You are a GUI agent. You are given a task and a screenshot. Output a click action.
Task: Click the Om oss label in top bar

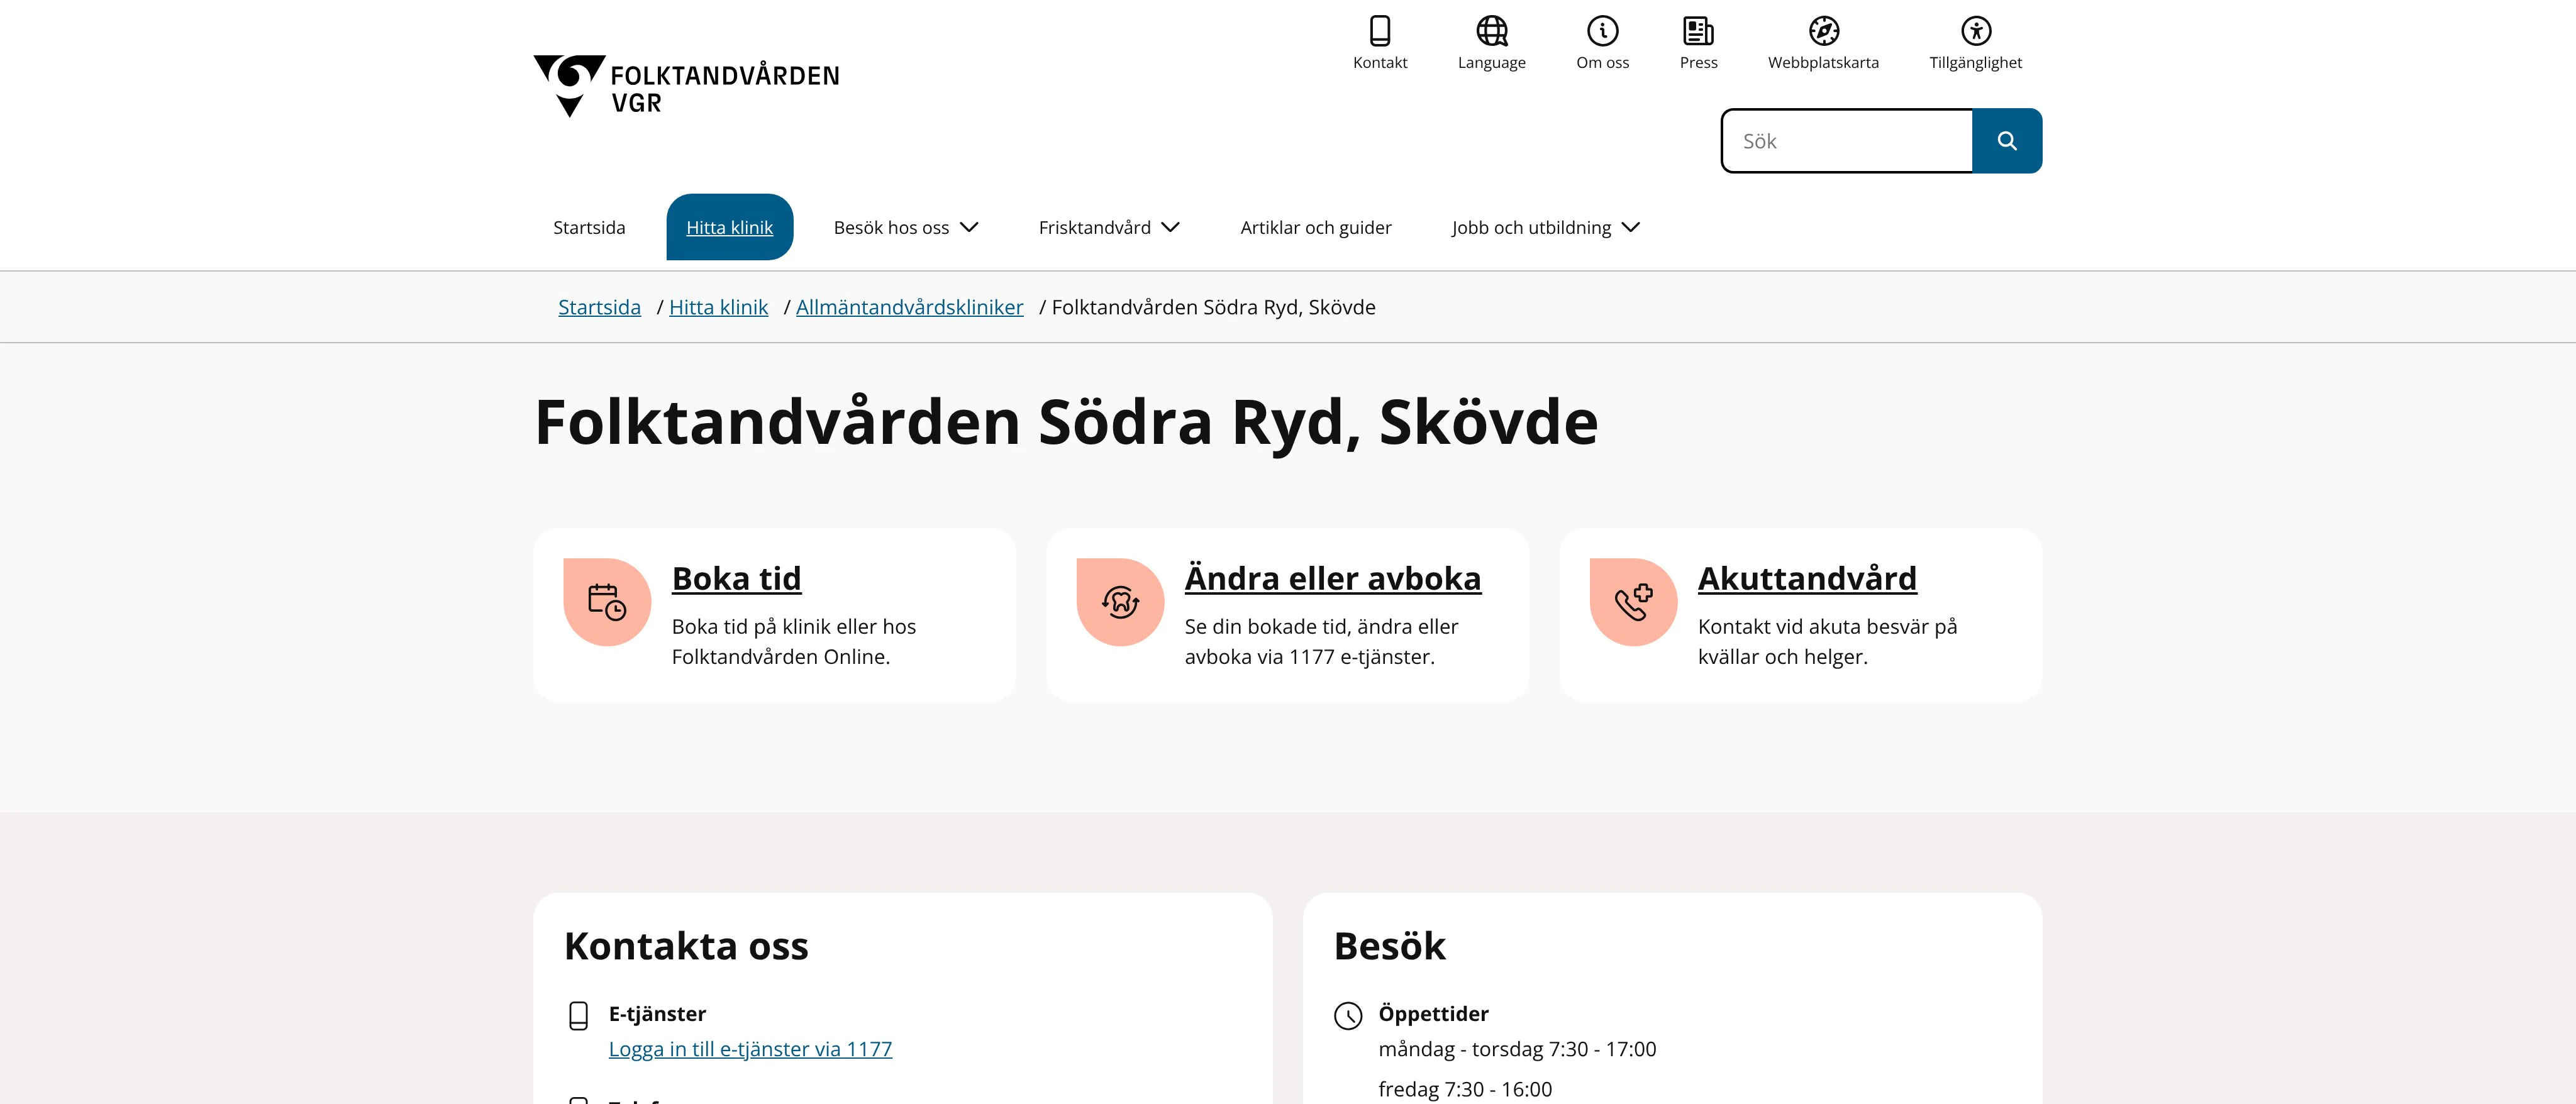click(1602, 63)
